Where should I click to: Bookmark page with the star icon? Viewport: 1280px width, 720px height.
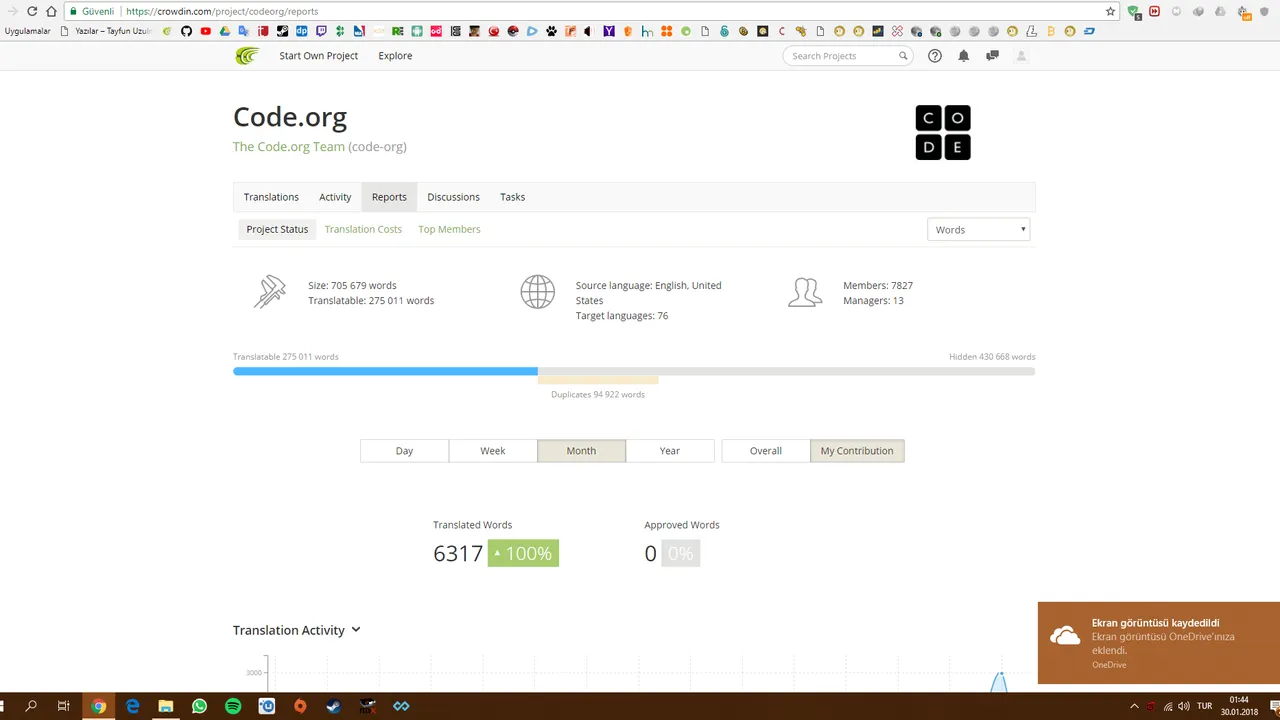click(1110, 11)
